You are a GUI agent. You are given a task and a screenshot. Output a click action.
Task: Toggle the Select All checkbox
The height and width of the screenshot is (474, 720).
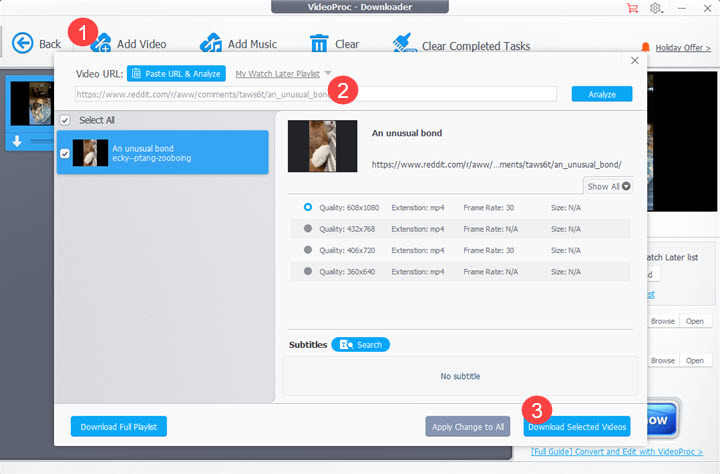(65, 120)
